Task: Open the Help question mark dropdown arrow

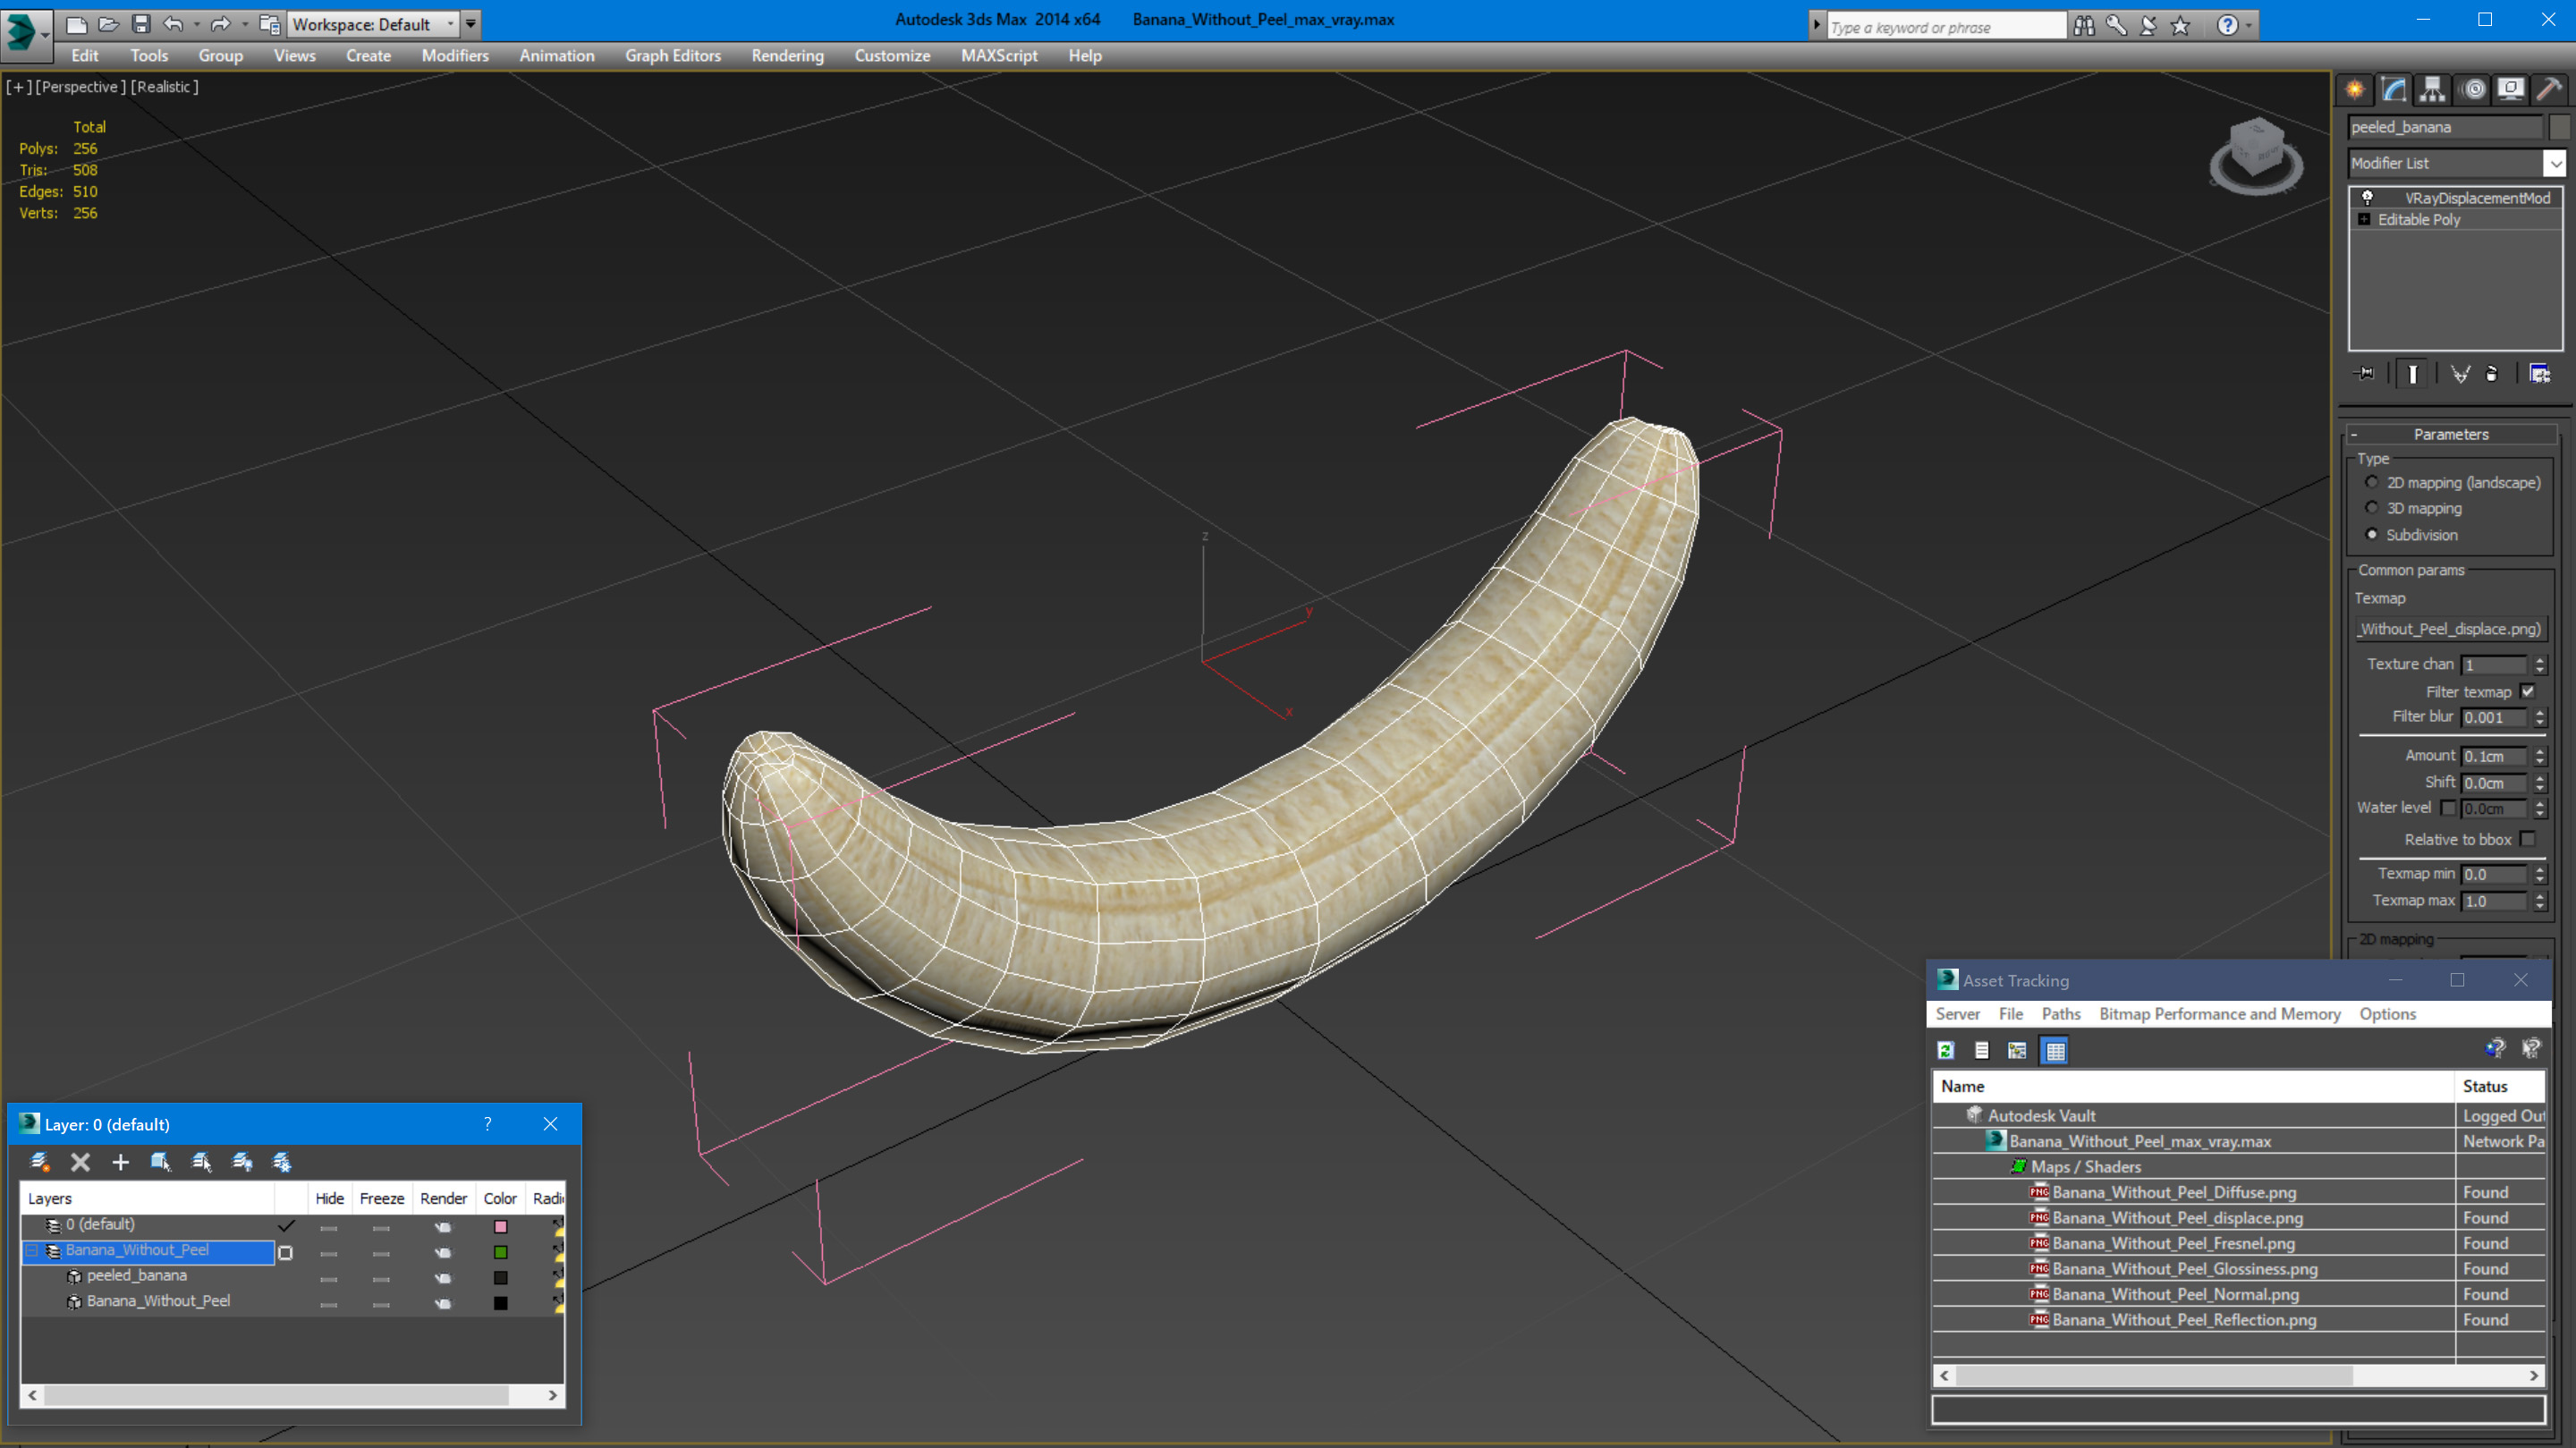Action: click(x=2250, y=26)
